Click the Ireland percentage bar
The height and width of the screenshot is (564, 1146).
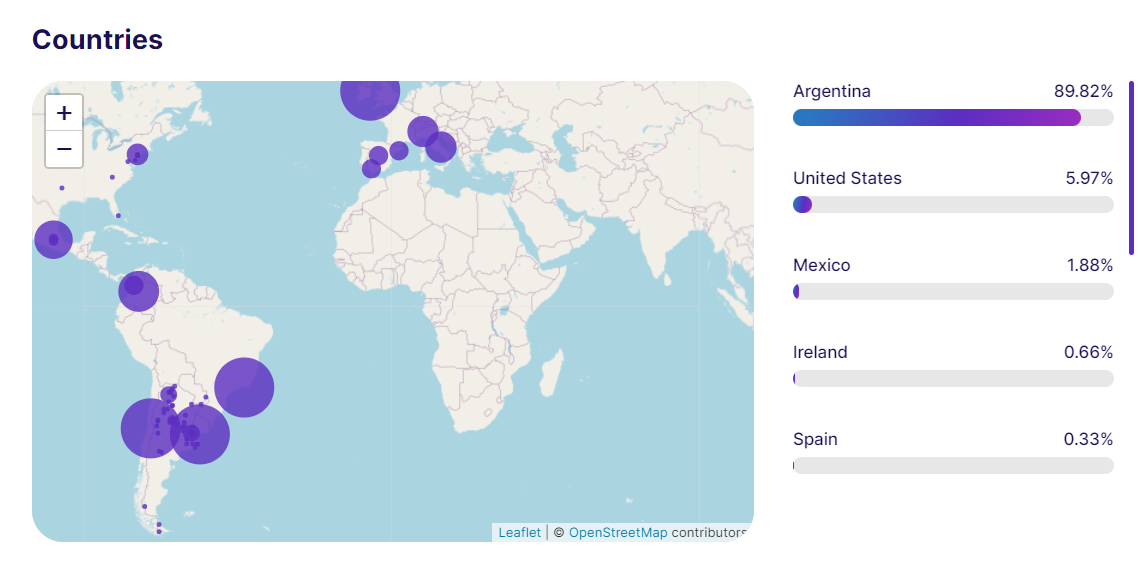click(x=953, y=378)
